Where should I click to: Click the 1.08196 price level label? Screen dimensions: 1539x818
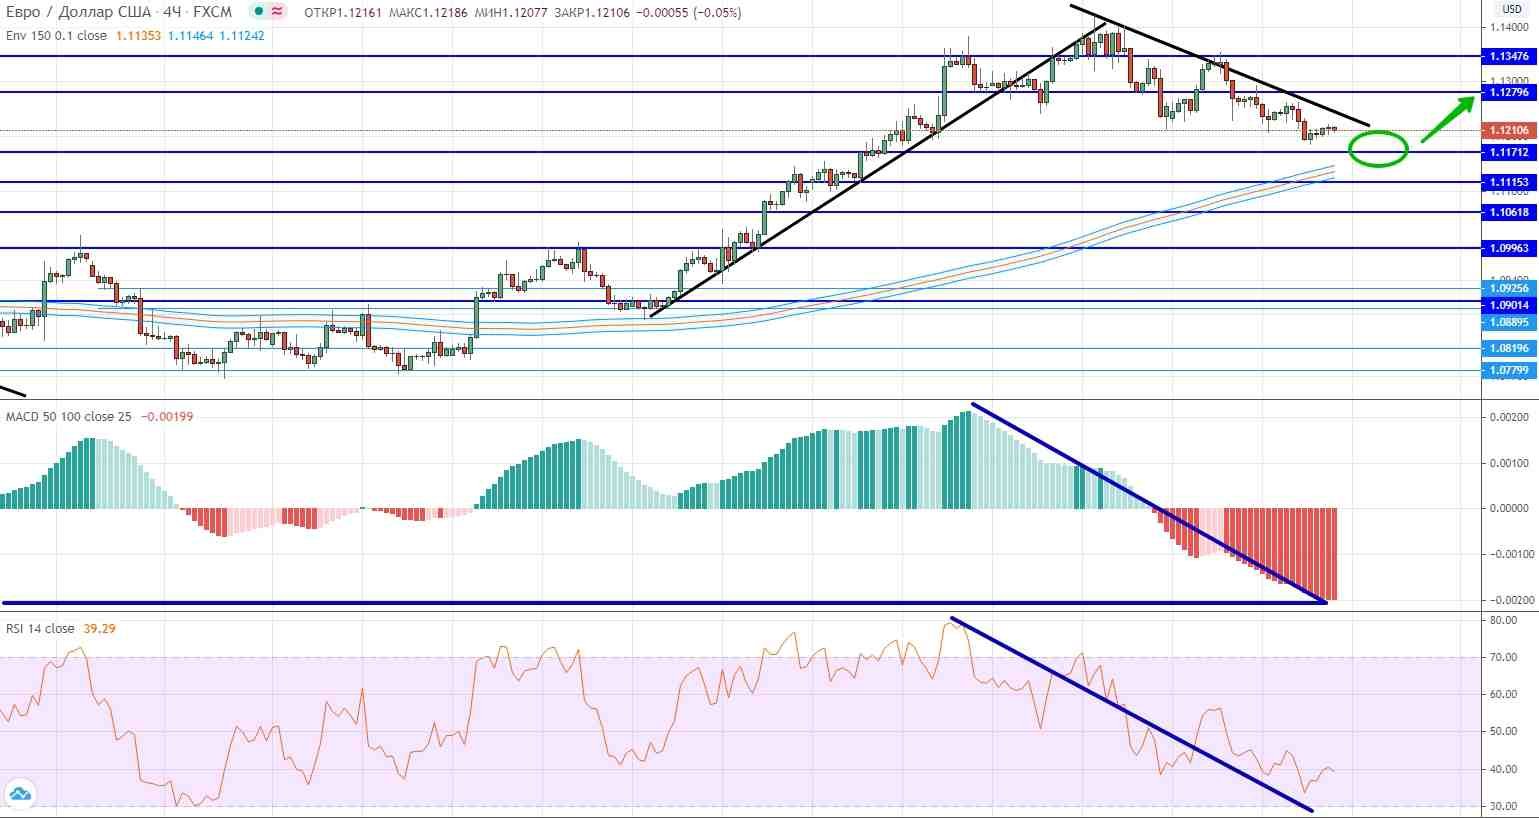[1509, 348]
